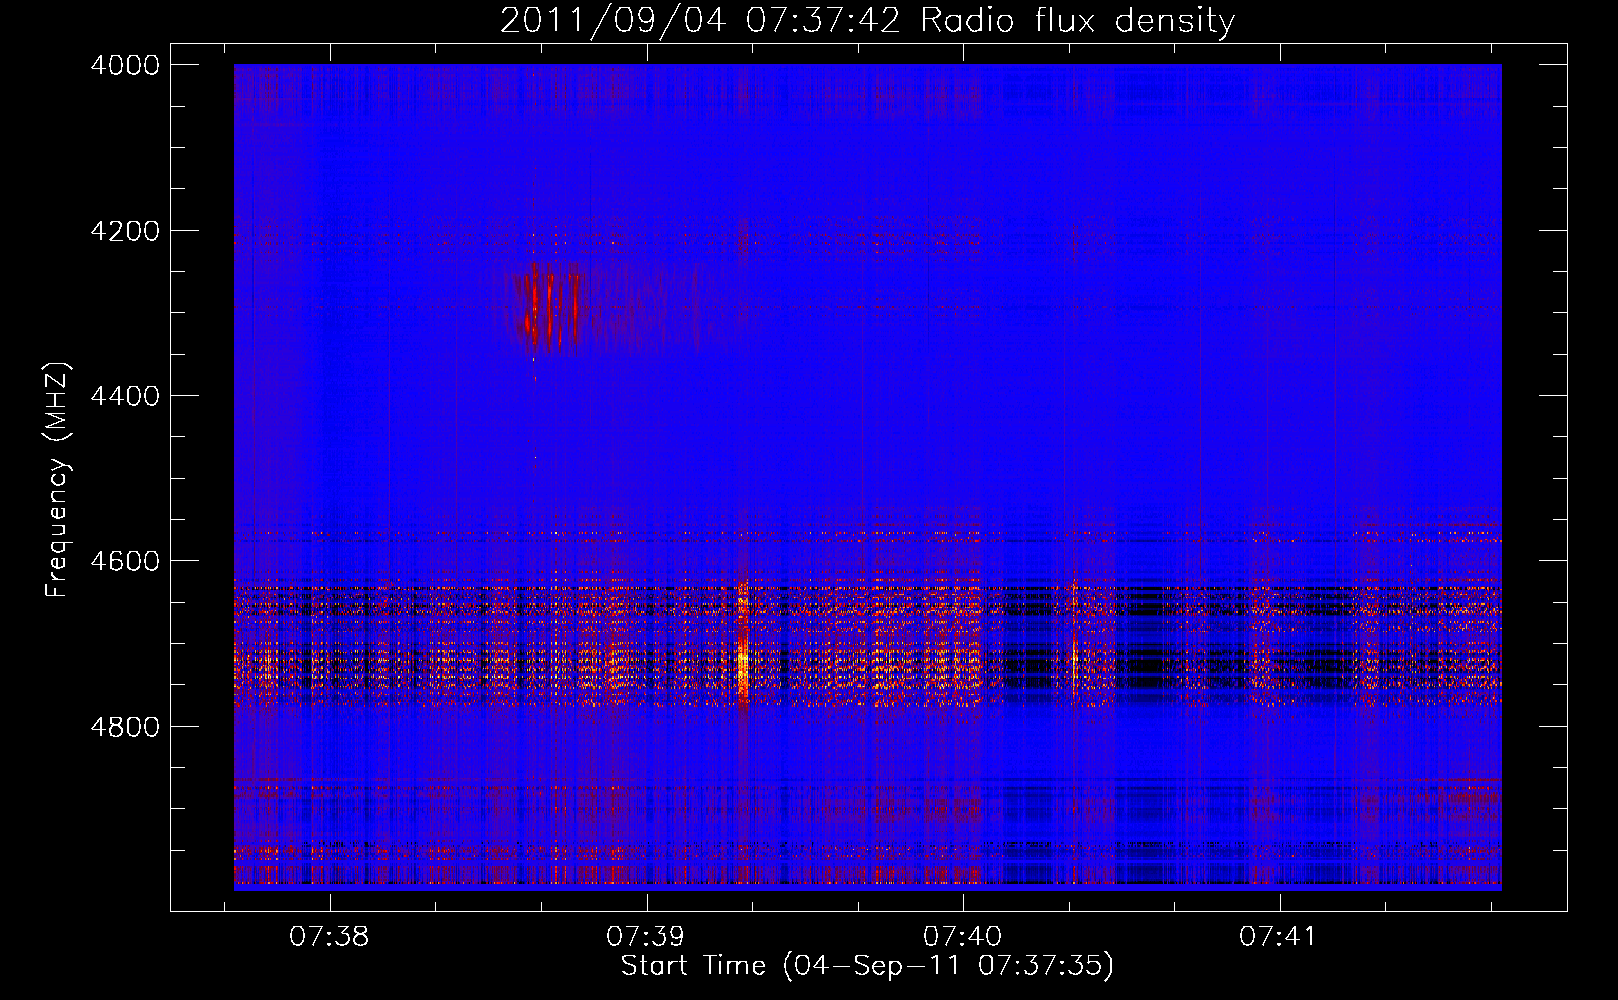The image size is (1618, 1000).
Task: Click the '4600' frequency axis label
Action: pyautogui.click(x=124, y=561)
